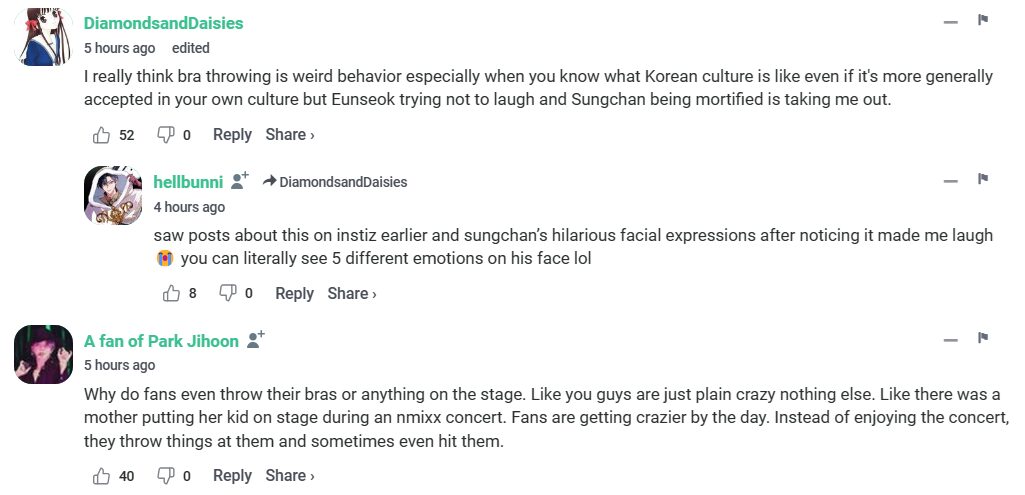1025x495 pixels.
Task: Flag hellbunni's reply
Action: 983,179
